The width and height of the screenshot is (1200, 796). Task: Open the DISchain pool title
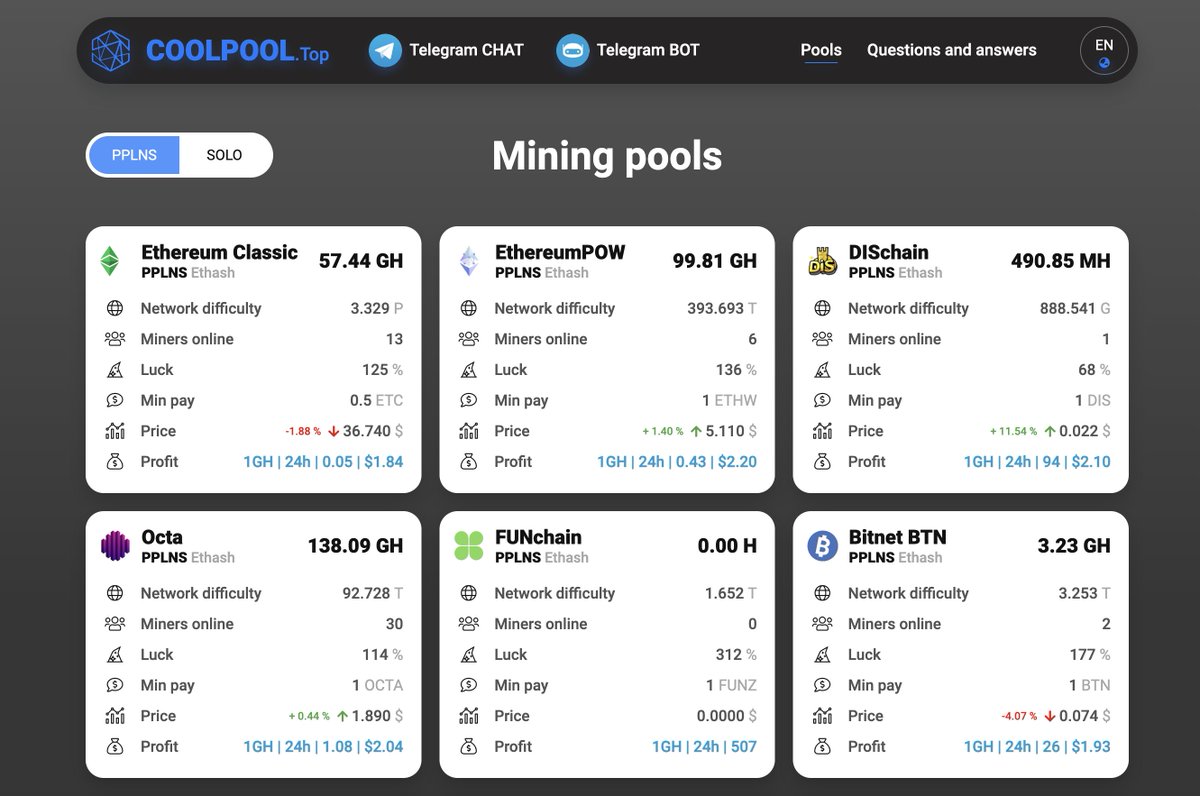888,252
